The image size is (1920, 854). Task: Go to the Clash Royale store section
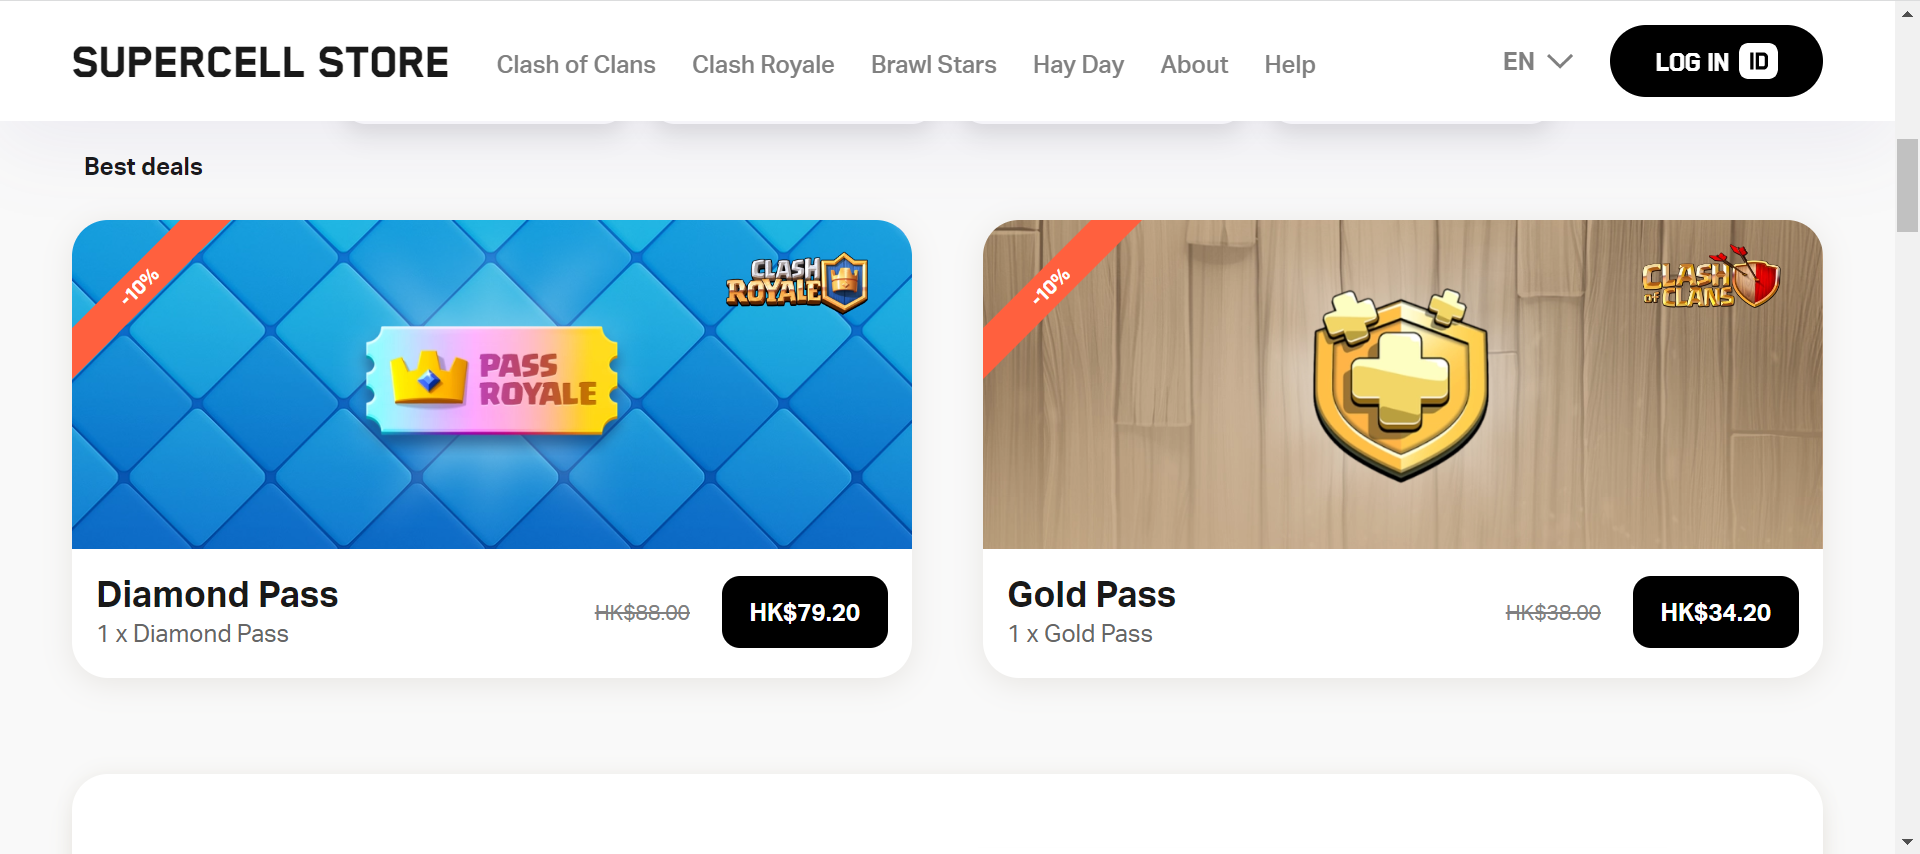click(763, 64)
